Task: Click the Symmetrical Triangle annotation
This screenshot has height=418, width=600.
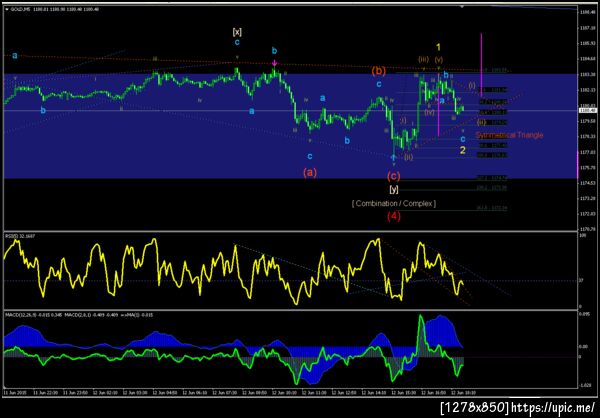Action: point(509,135)
